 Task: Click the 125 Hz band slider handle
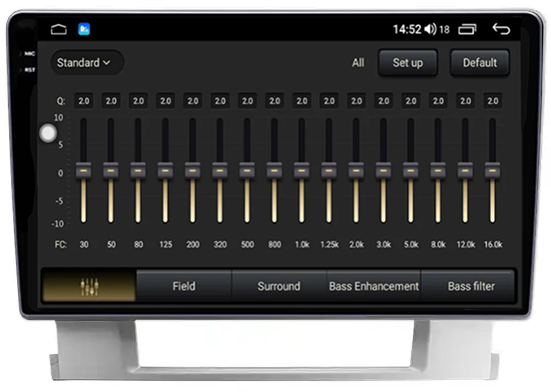pos(165,171)
